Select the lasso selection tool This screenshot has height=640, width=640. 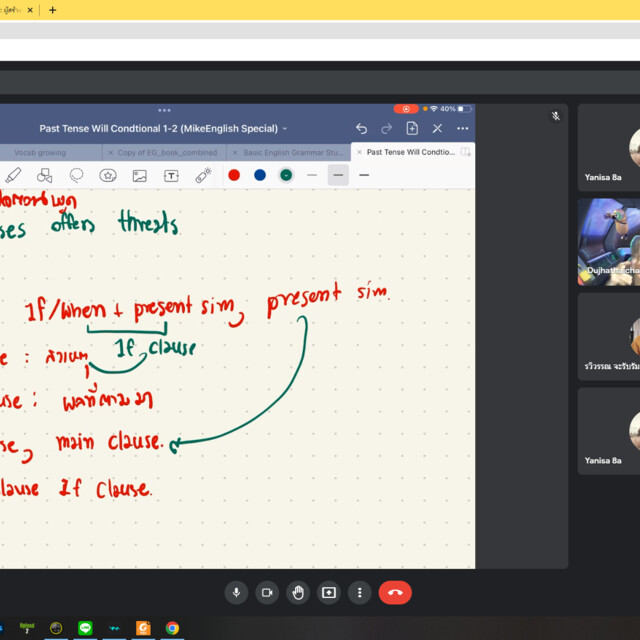click(76, 175)
